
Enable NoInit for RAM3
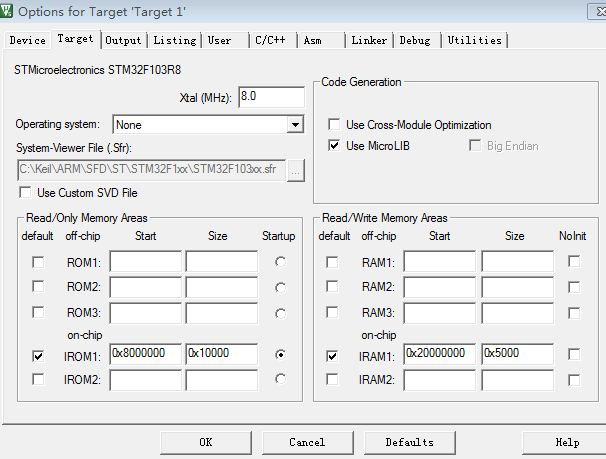click(x=574, y=313)
